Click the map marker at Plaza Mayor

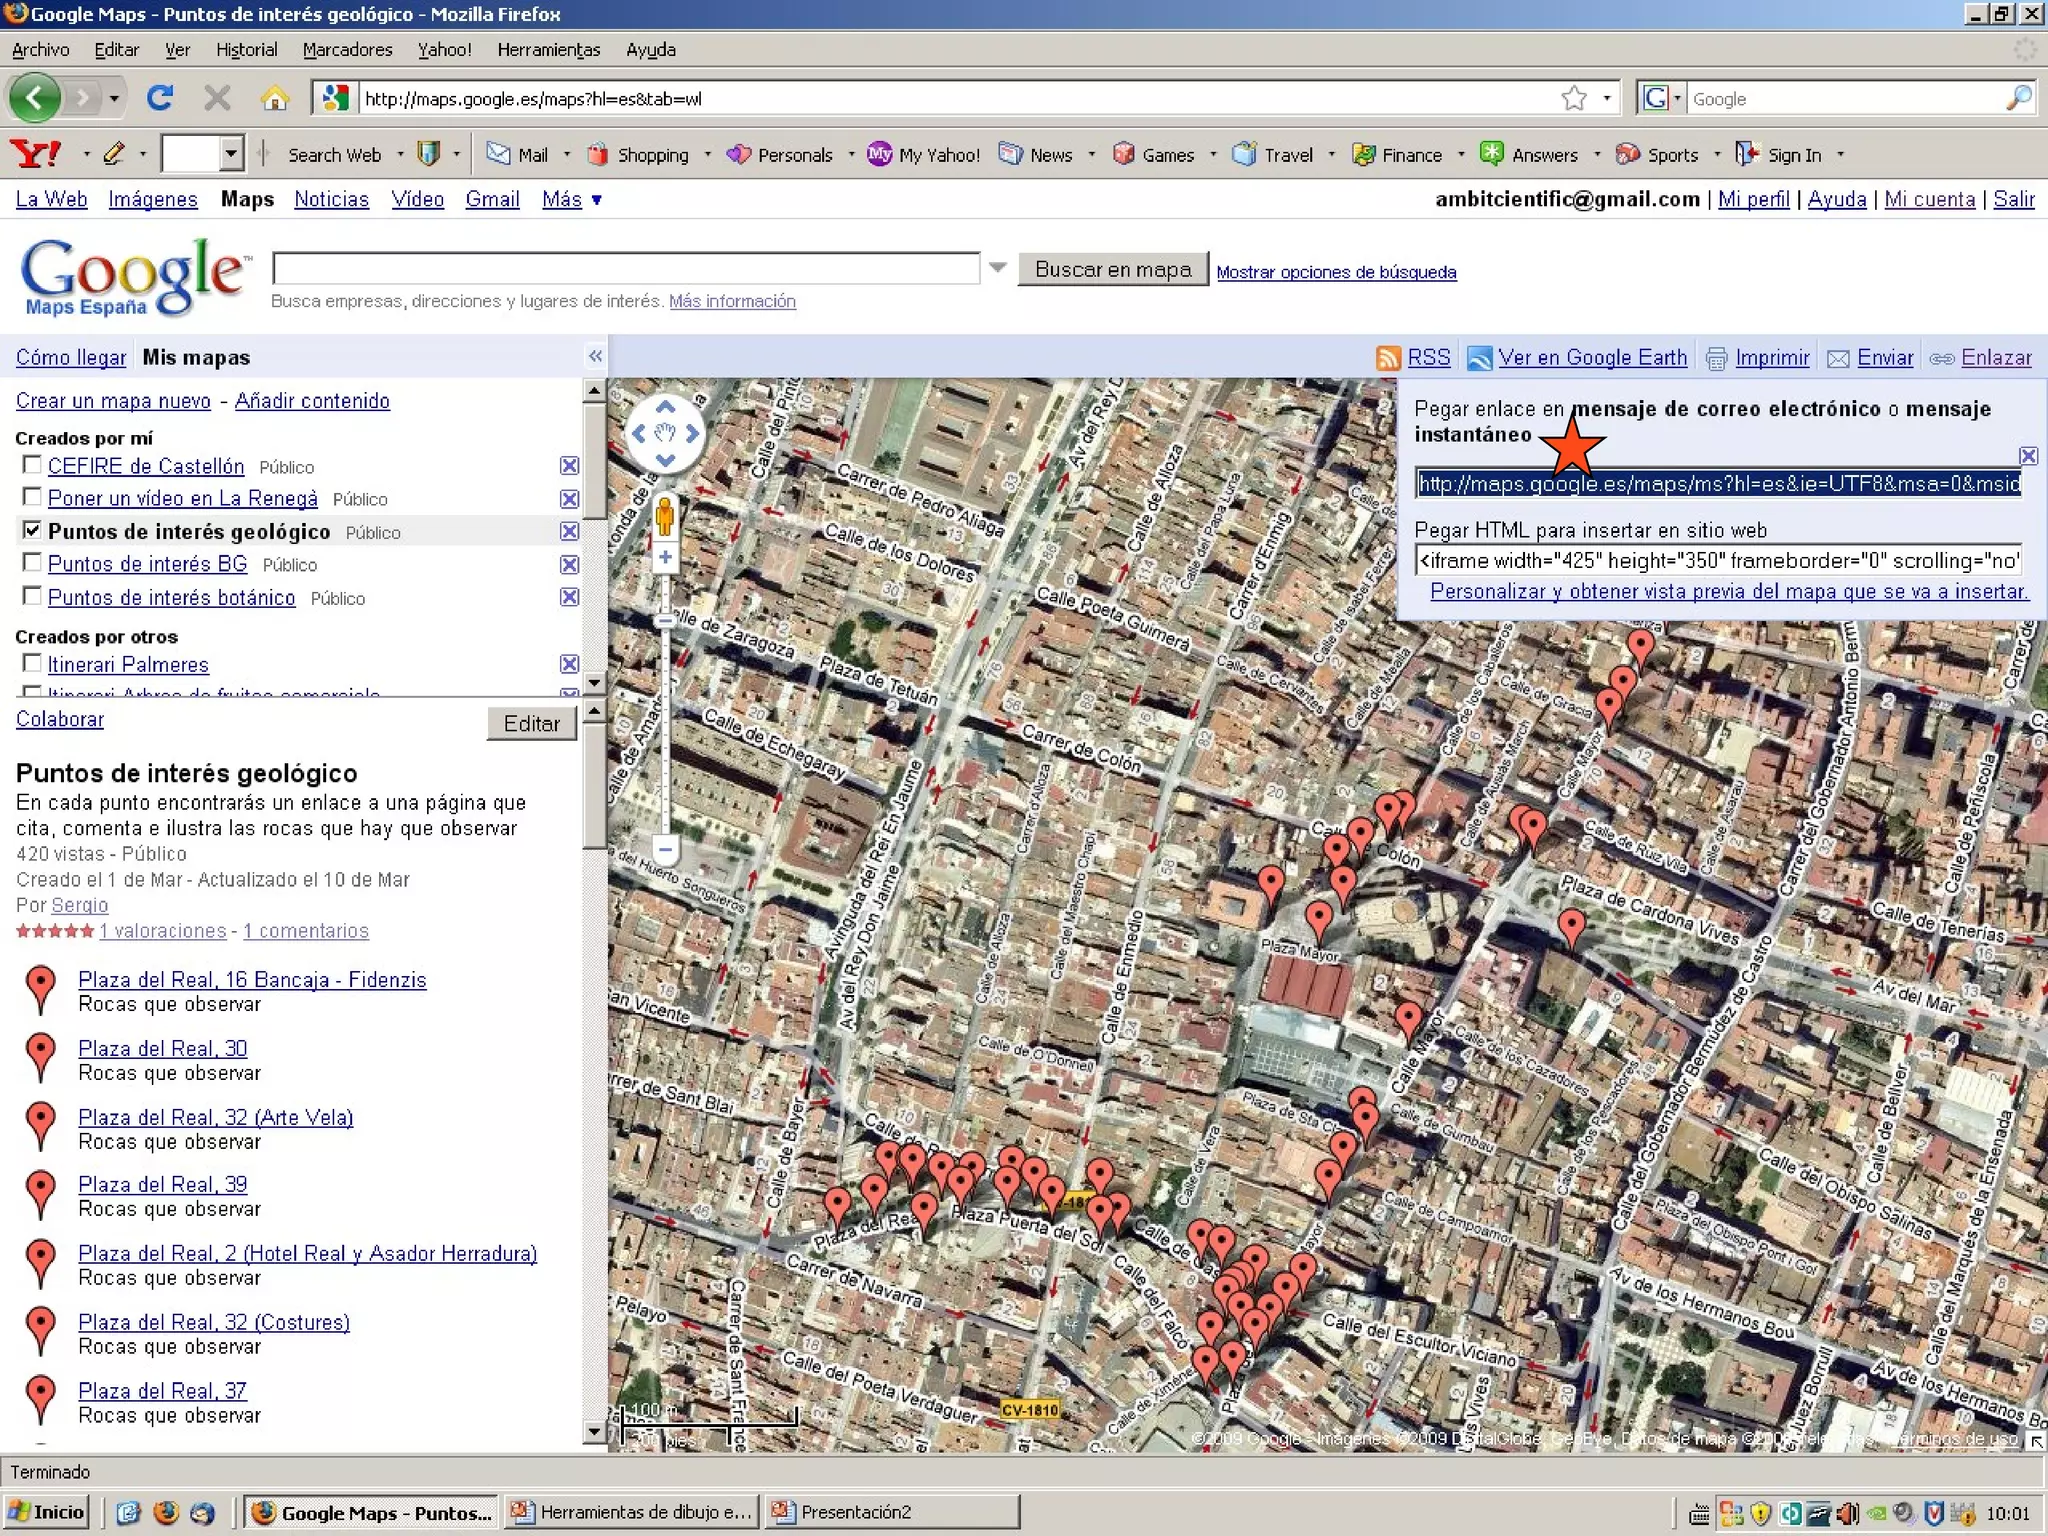tap(1319, 920)
